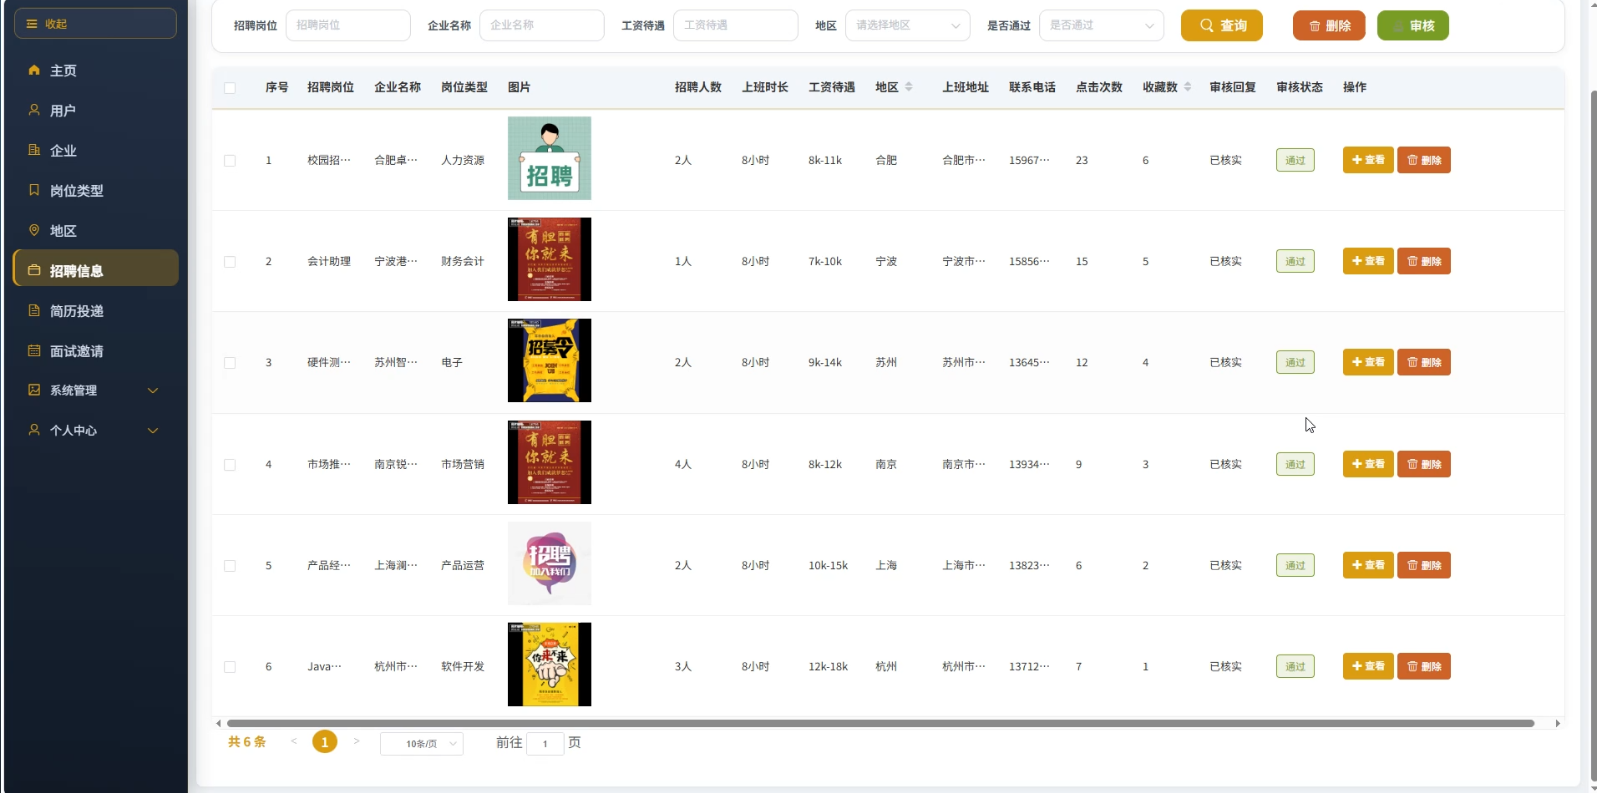Screen dimensions: 1597x793
Task: Click the picture icon beside 系统管理
Action: (34, 390)
